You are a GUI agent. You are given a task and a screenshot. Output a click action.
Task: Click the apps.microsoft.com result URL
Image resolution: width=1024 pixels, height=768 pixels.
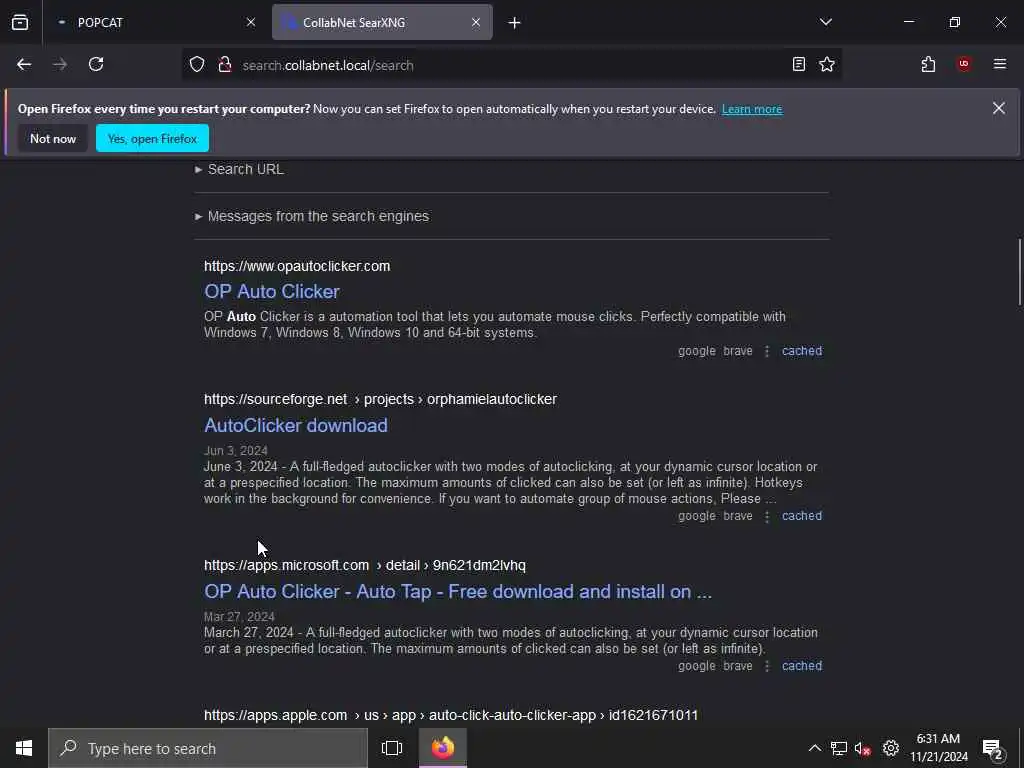(x=364, y=565)
